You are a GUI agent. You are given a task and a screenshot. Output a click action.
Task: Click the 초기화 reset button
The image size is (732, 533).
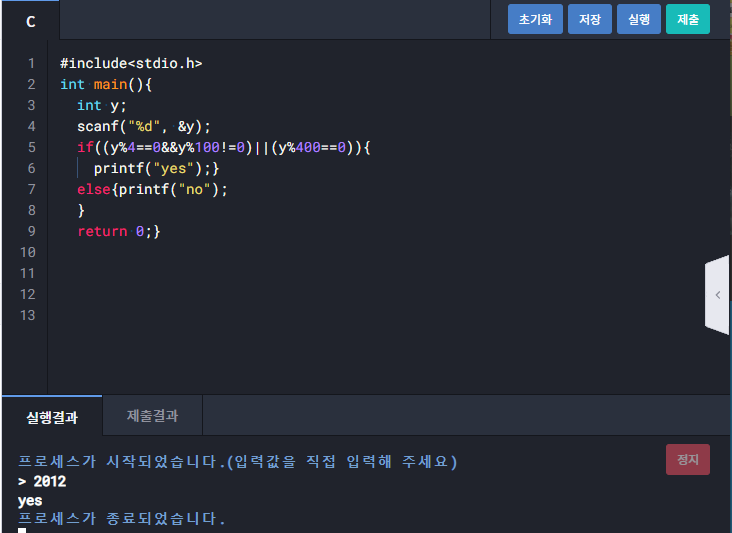[x=535, y=19]
